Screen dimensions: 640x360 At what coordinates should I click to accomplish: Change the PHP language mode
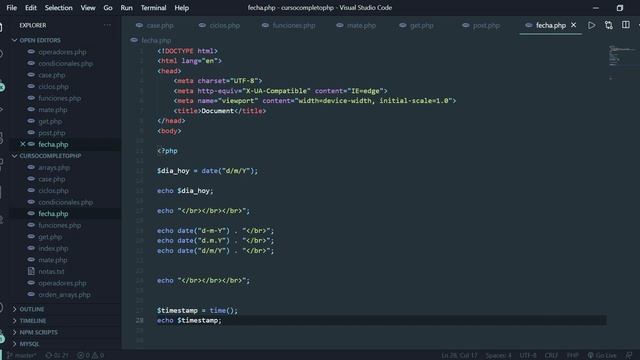tap(572, 356)
